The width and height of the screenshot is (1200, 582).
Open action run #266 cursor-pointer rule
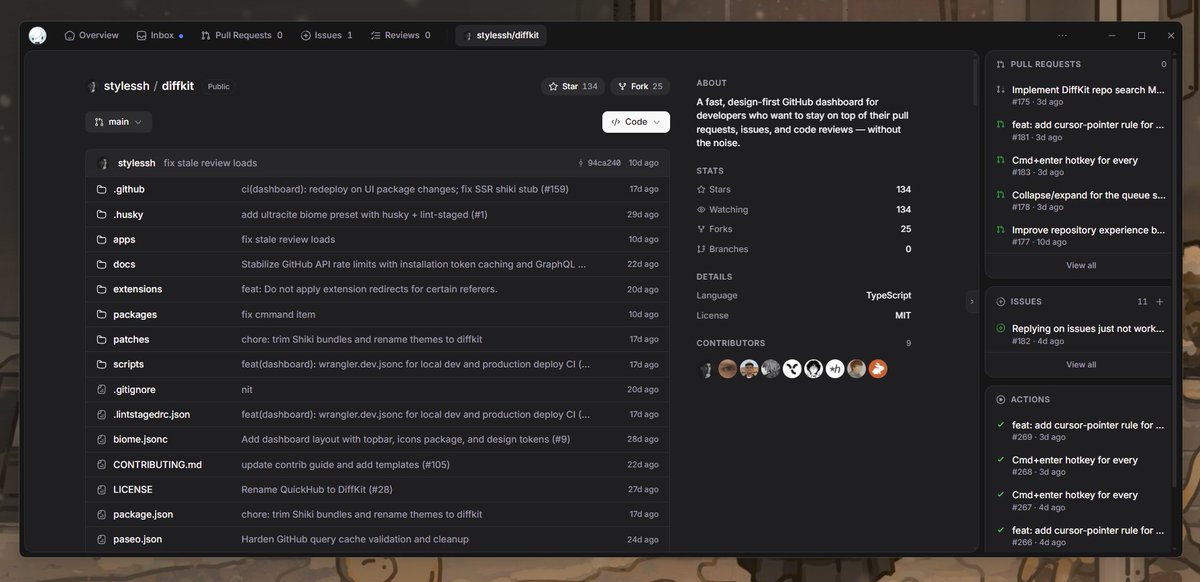(x=1080, y=536)
